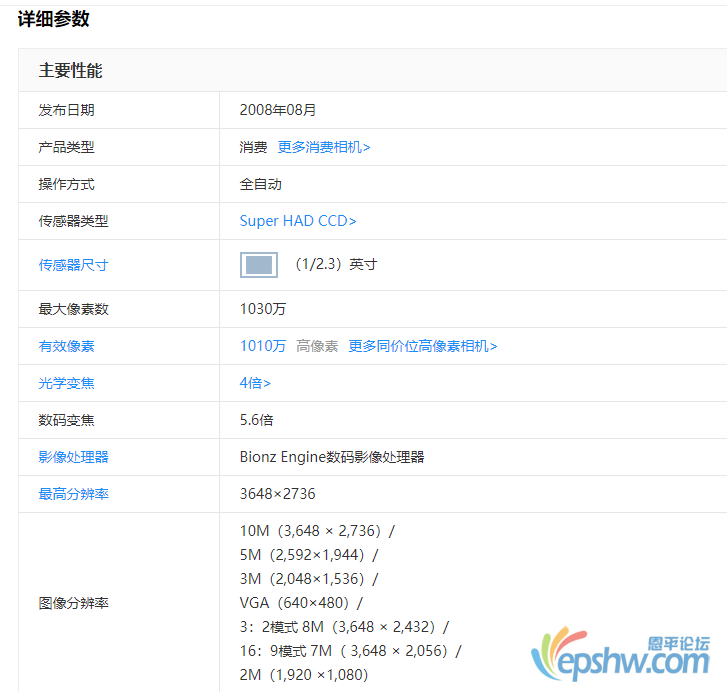Select the 消费 product type value
Screen dimensions: 727x692
click(253, 147)
